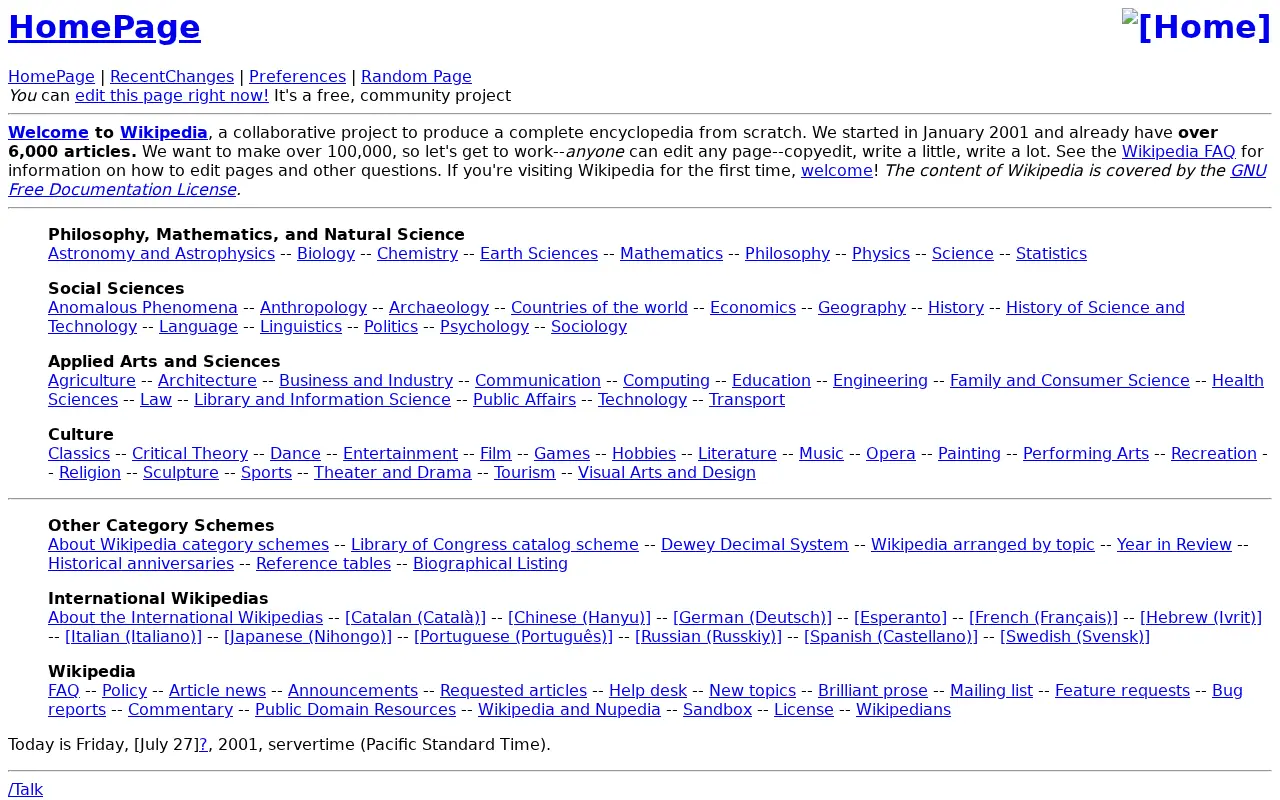This screenshot has width=1280, height=800.
Task: Click the [Swedish (Svensk)] link
Action: [x=1075, y=637]
